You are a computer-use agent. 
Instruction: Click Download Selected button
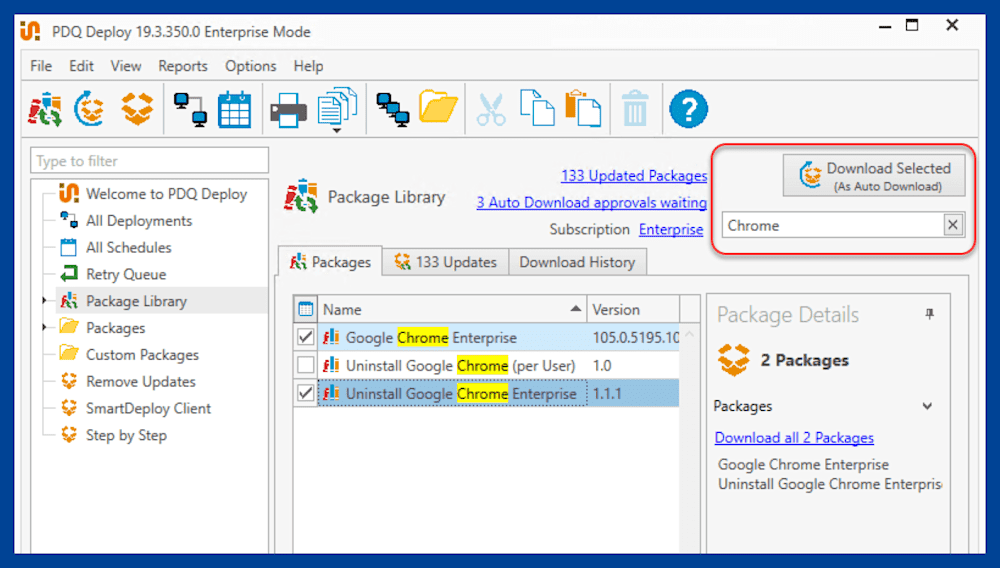[874, 175]
